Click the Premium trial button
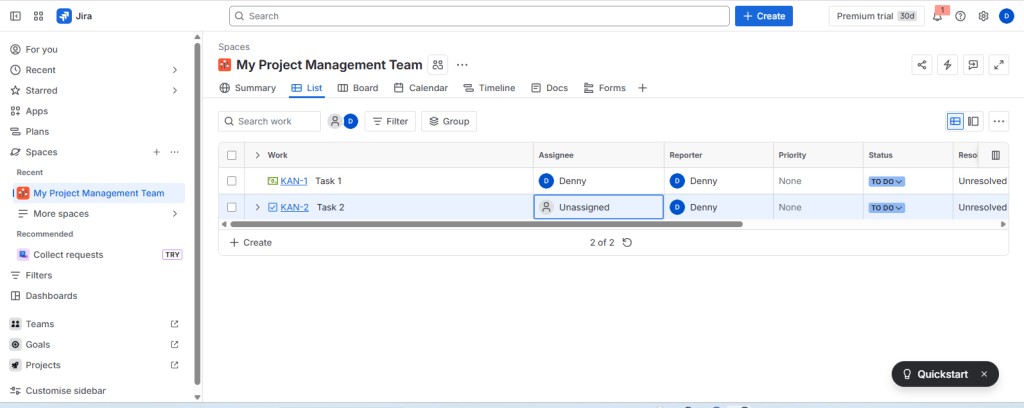 876,16
